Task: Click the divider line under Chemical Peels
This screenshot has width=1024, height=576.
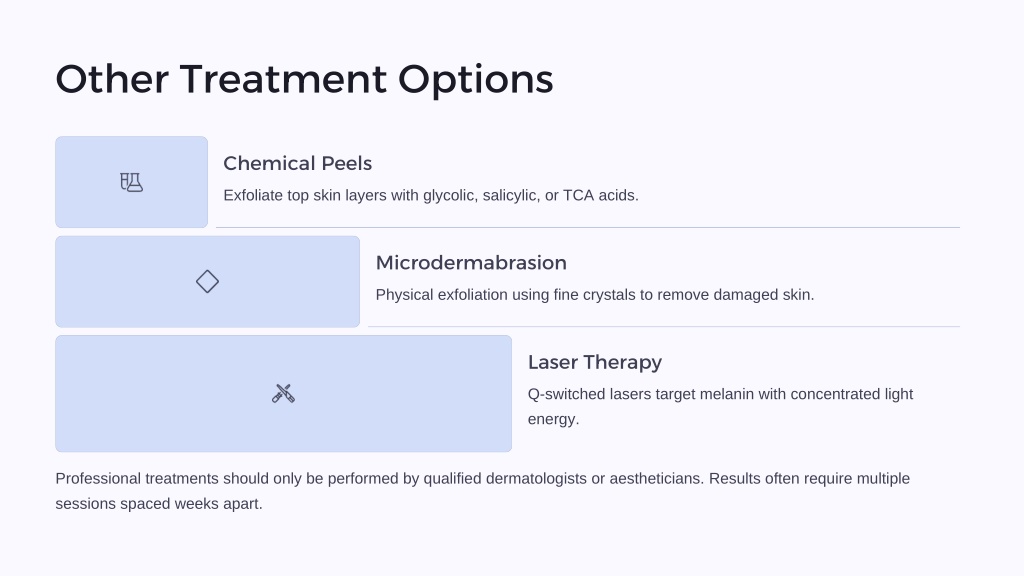Action: 588,227
